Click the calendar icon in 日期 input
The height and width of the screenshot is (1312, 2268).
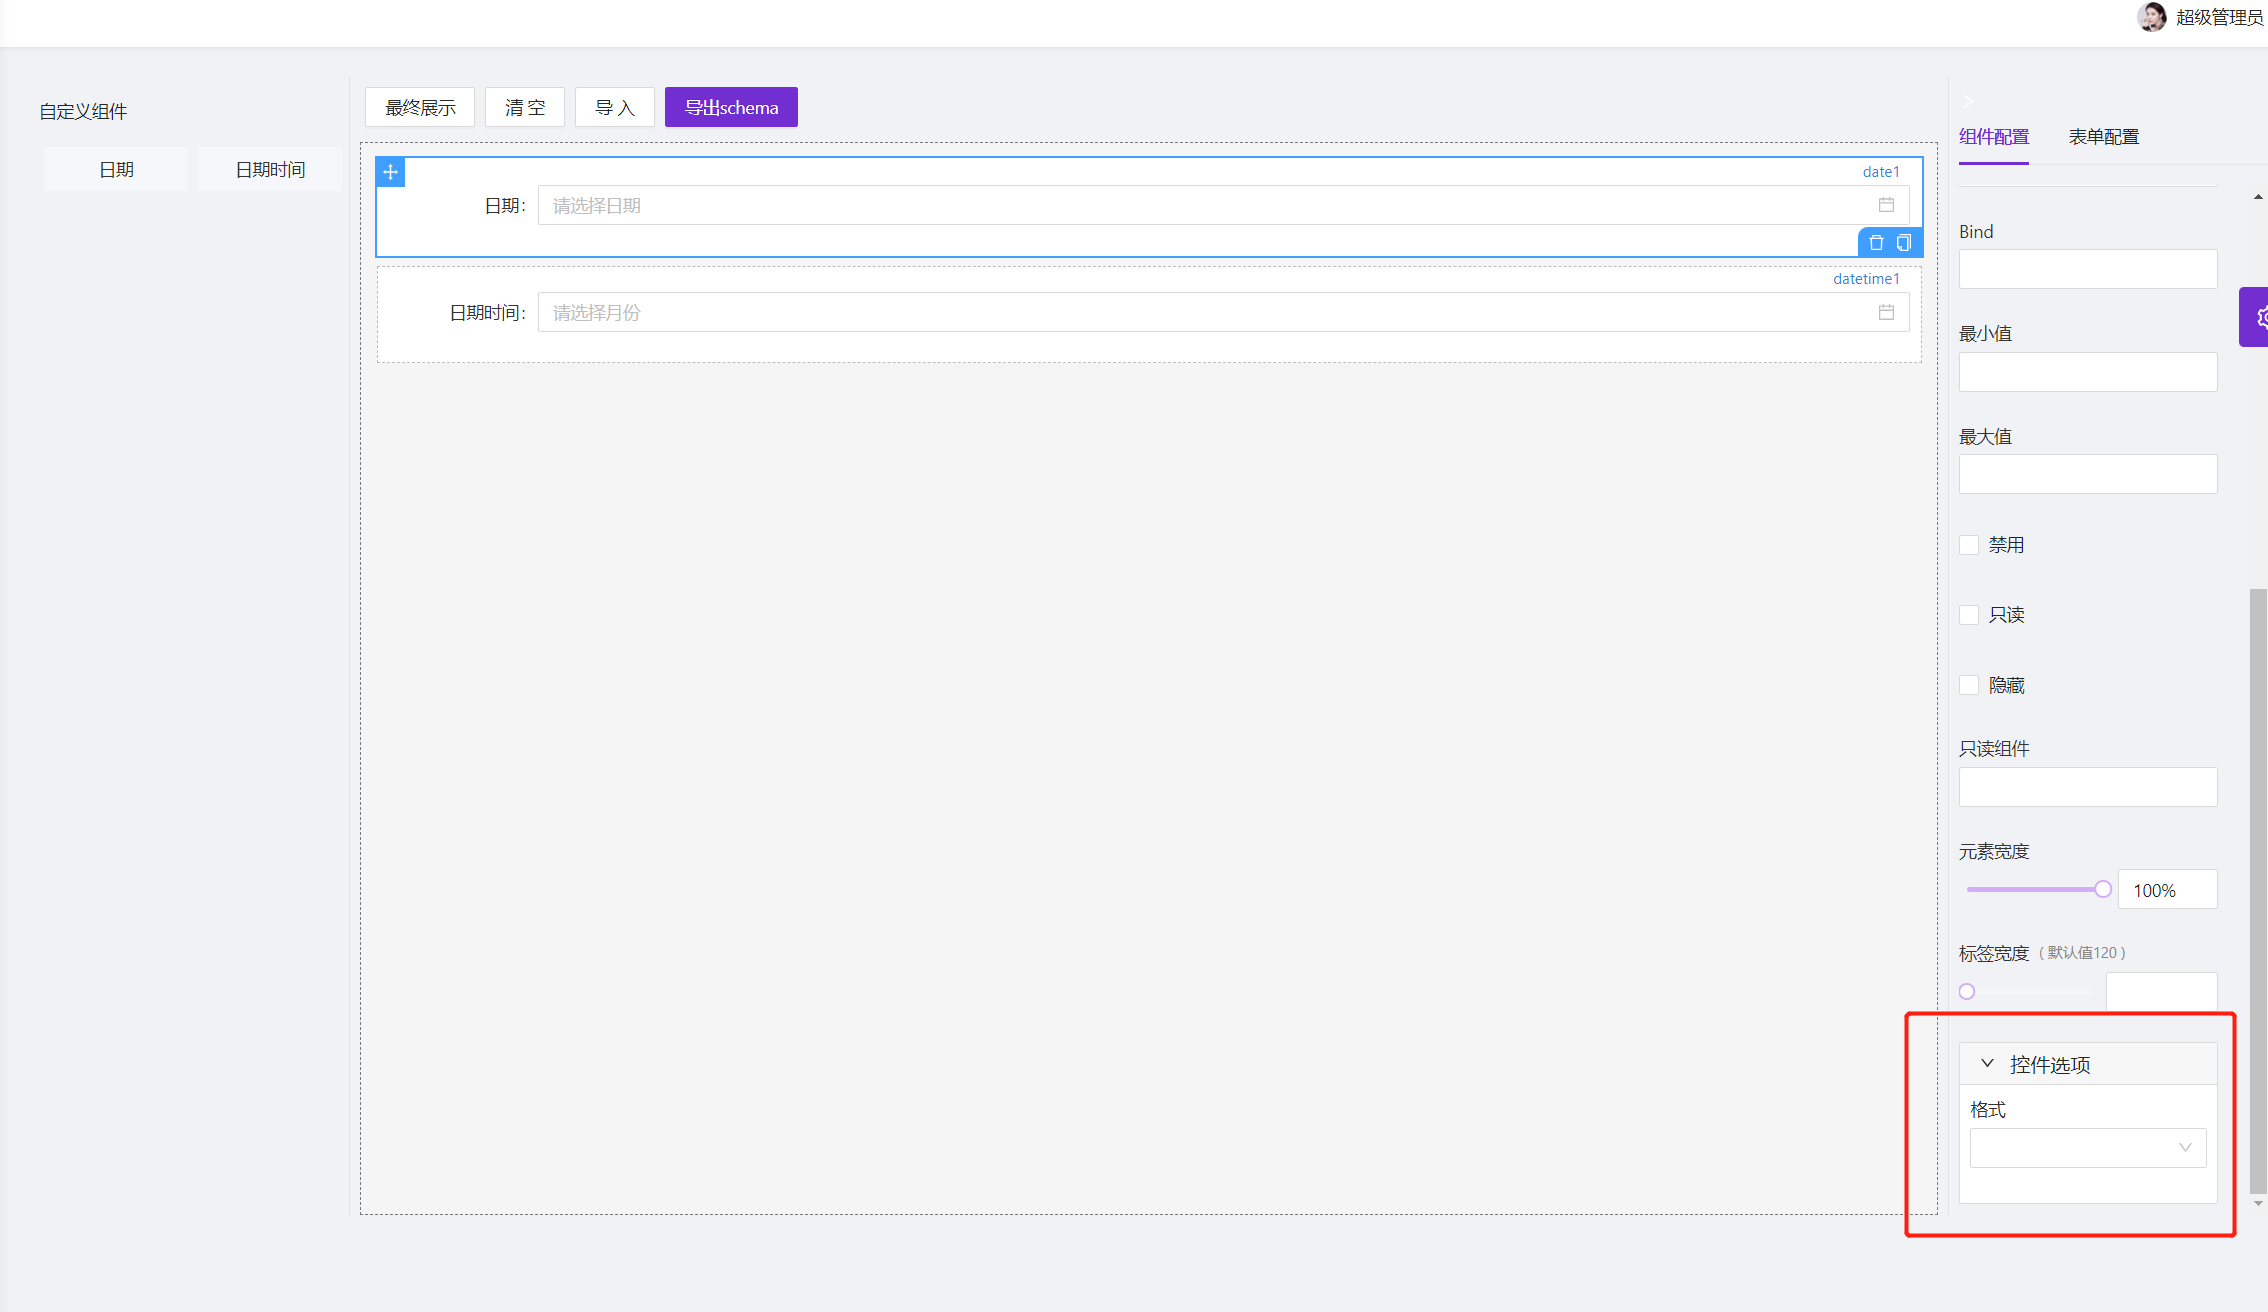[x=1886, y=204]
